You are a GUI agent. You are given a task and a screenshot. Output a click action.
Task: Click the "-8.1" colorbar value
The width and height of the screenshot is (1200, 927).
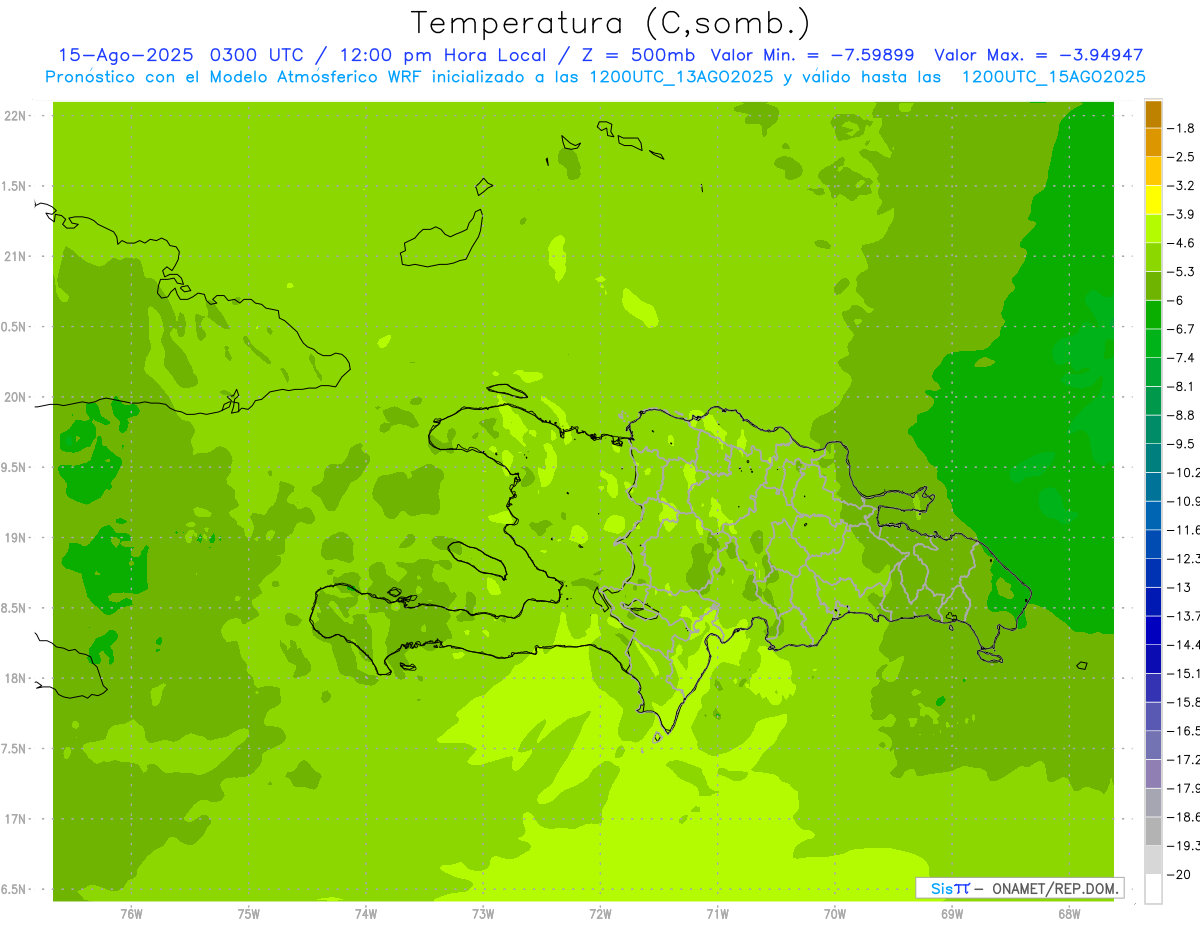point(1181,386)
